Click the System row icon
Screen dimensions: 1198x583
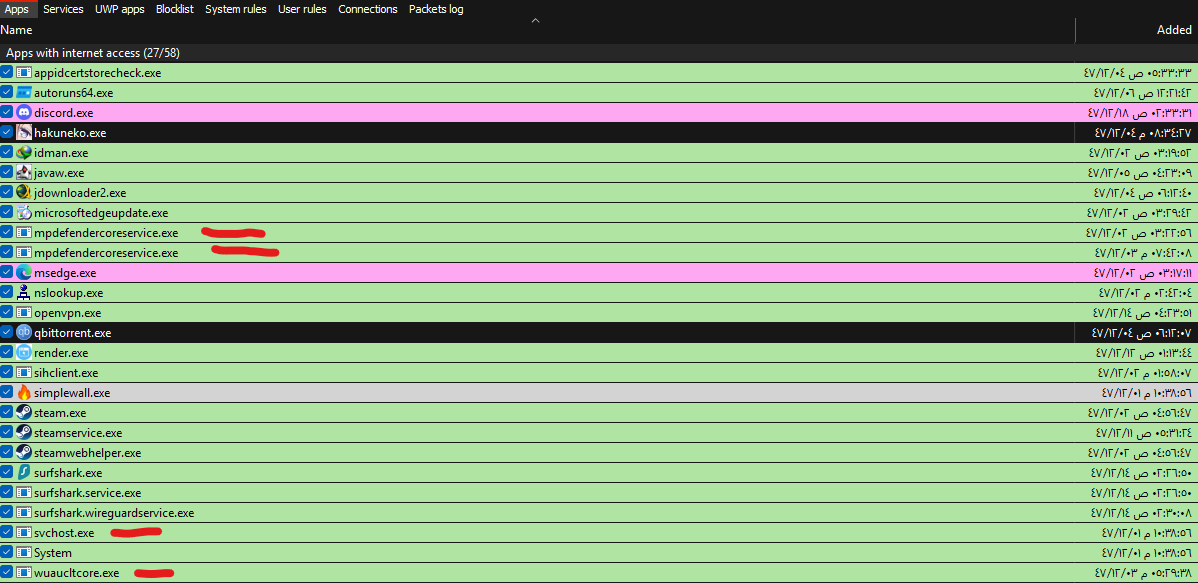(24, 552)
